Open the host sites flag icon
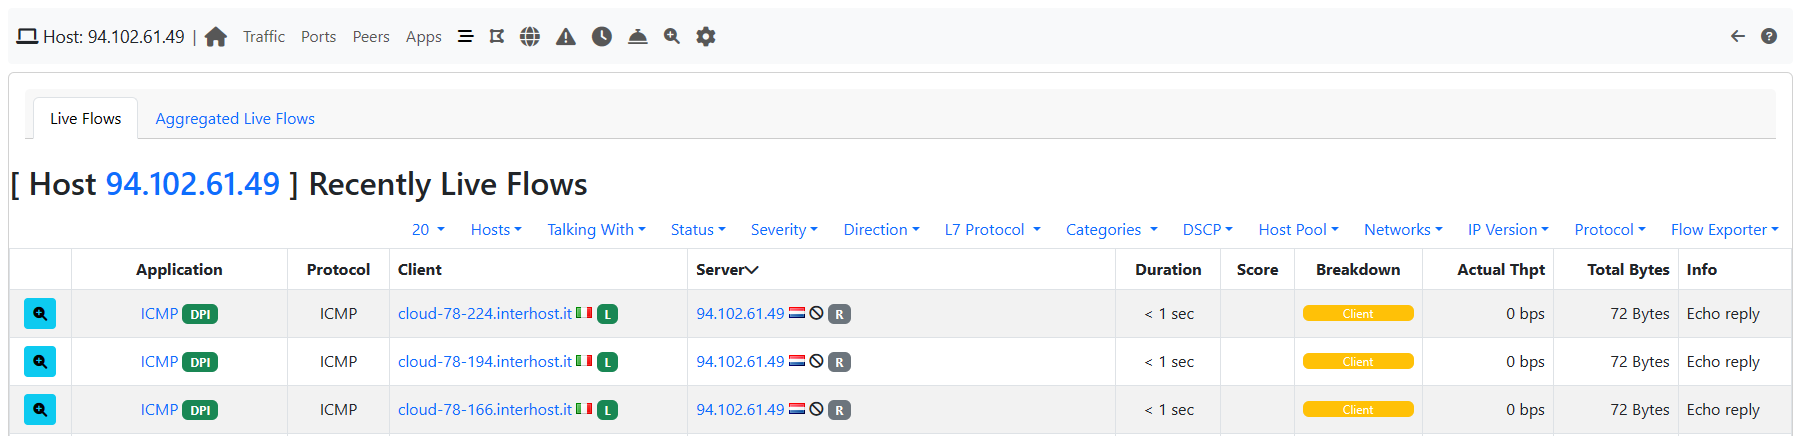The height and width of the screenshot is (436, 1808). (497, 36)
